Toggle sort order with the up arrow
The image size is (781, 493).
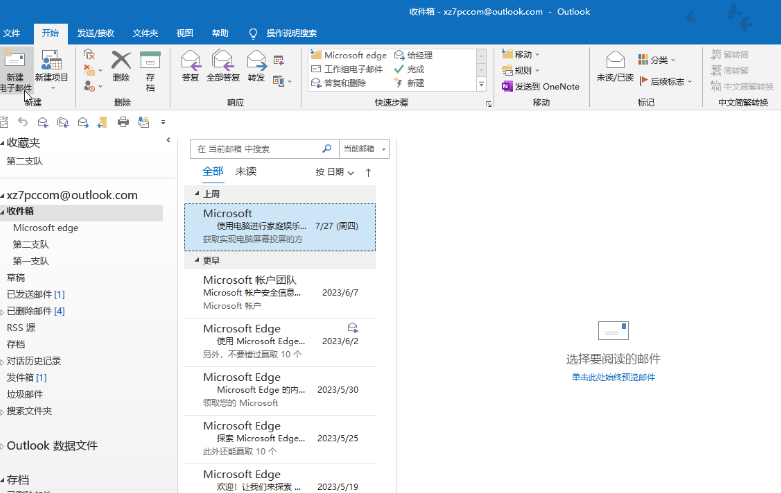pos(368,172)
